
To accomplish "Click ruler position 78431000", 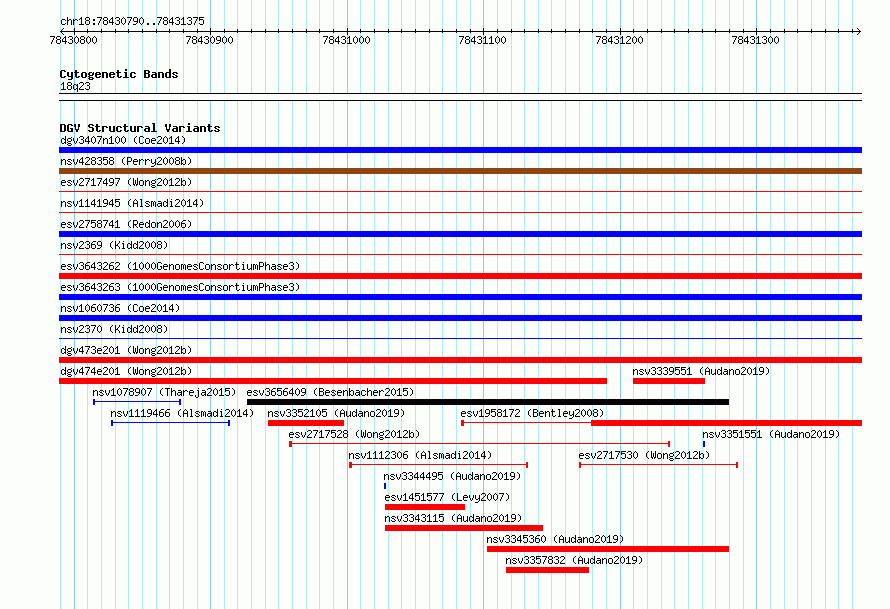I will coord(346,40).
